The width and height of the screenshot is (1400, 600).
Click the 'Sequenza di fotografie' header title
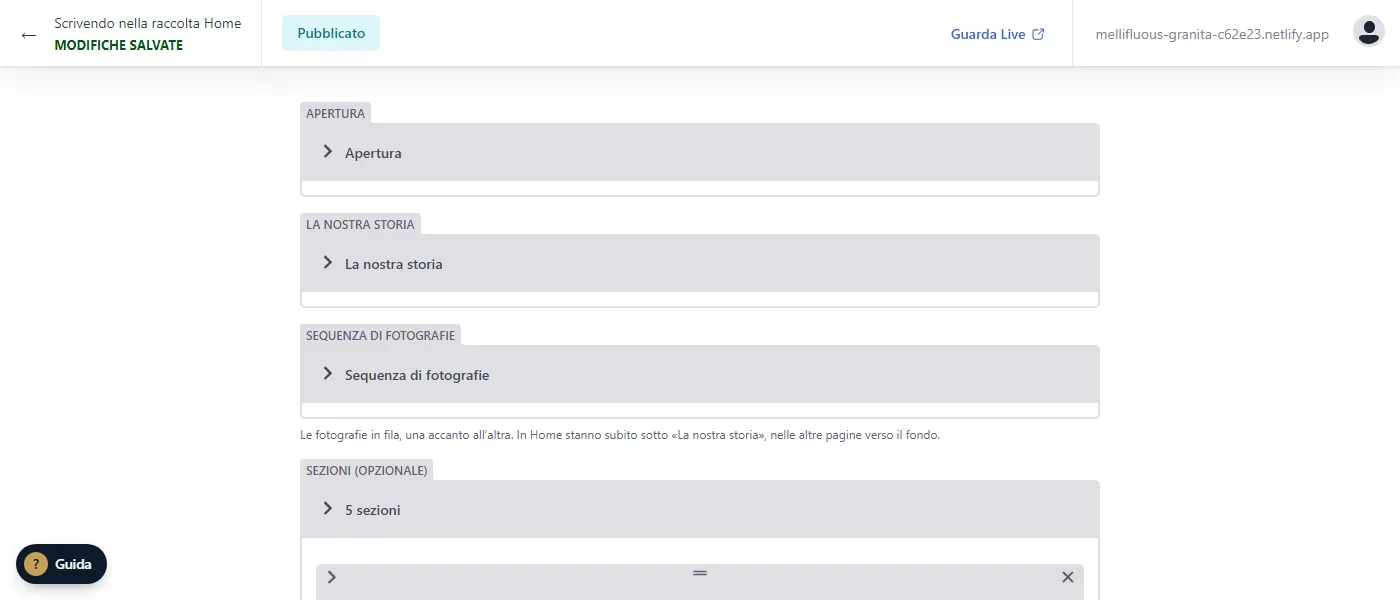point(417,375)
